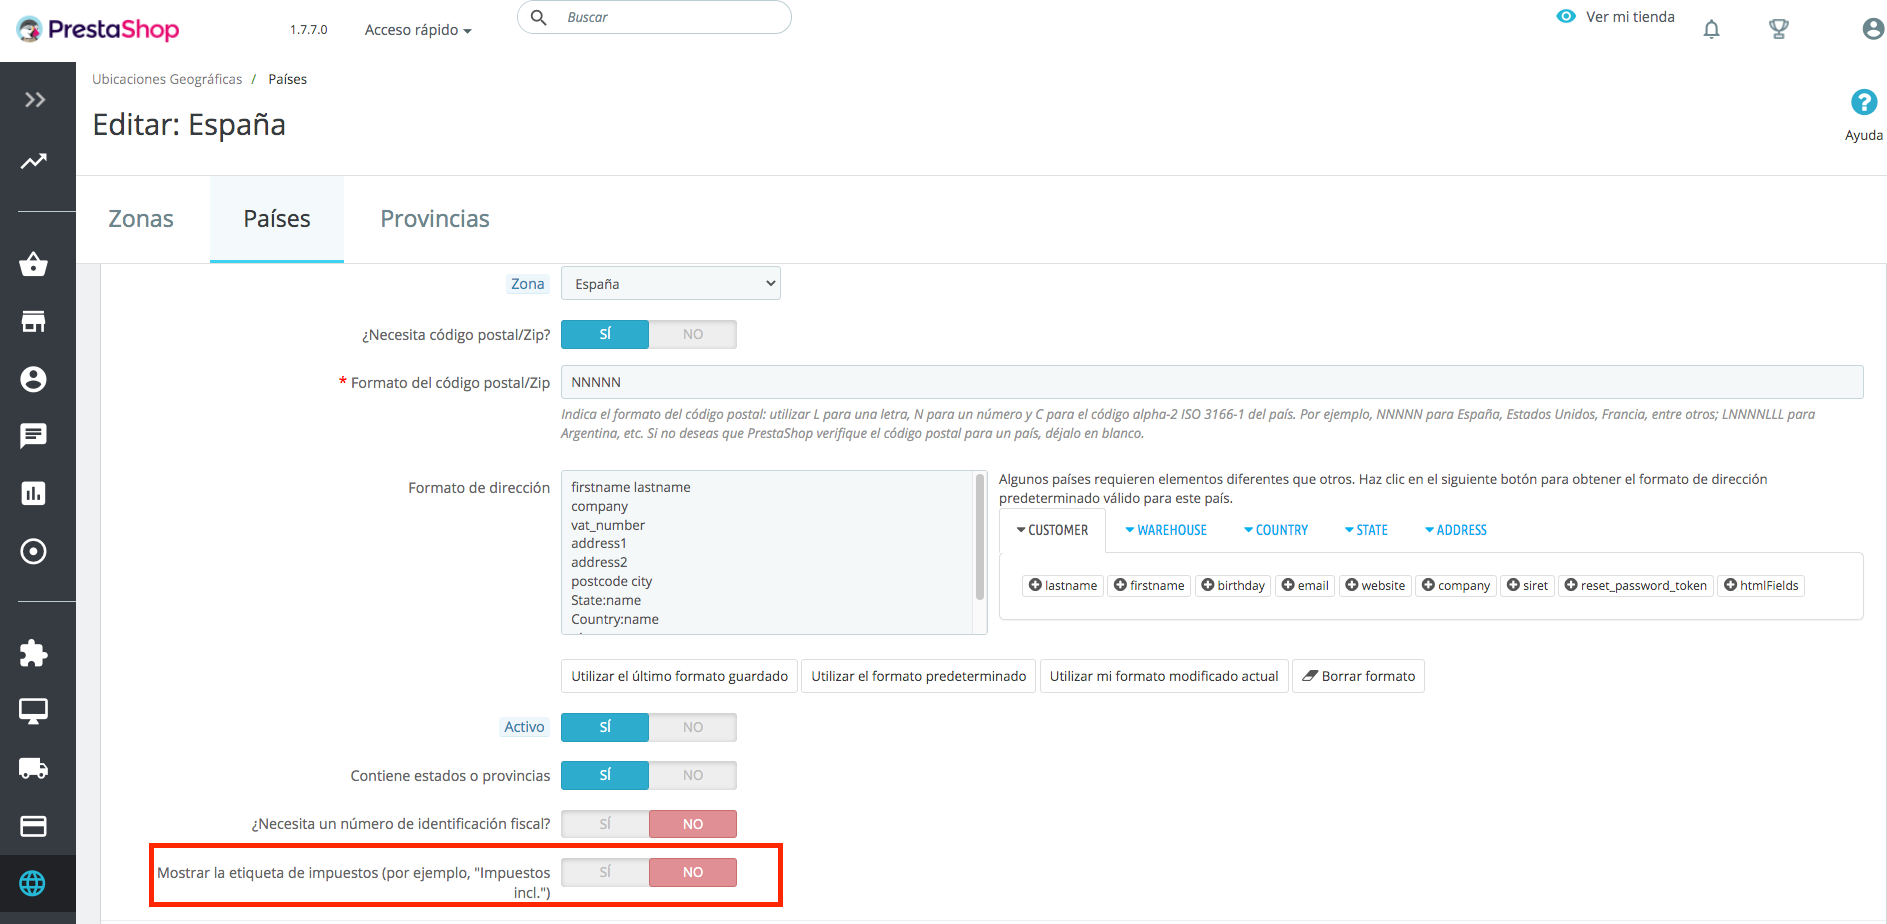Open Orders basket icon in sidebar
Screen dimensions: 1887x924
33,264
